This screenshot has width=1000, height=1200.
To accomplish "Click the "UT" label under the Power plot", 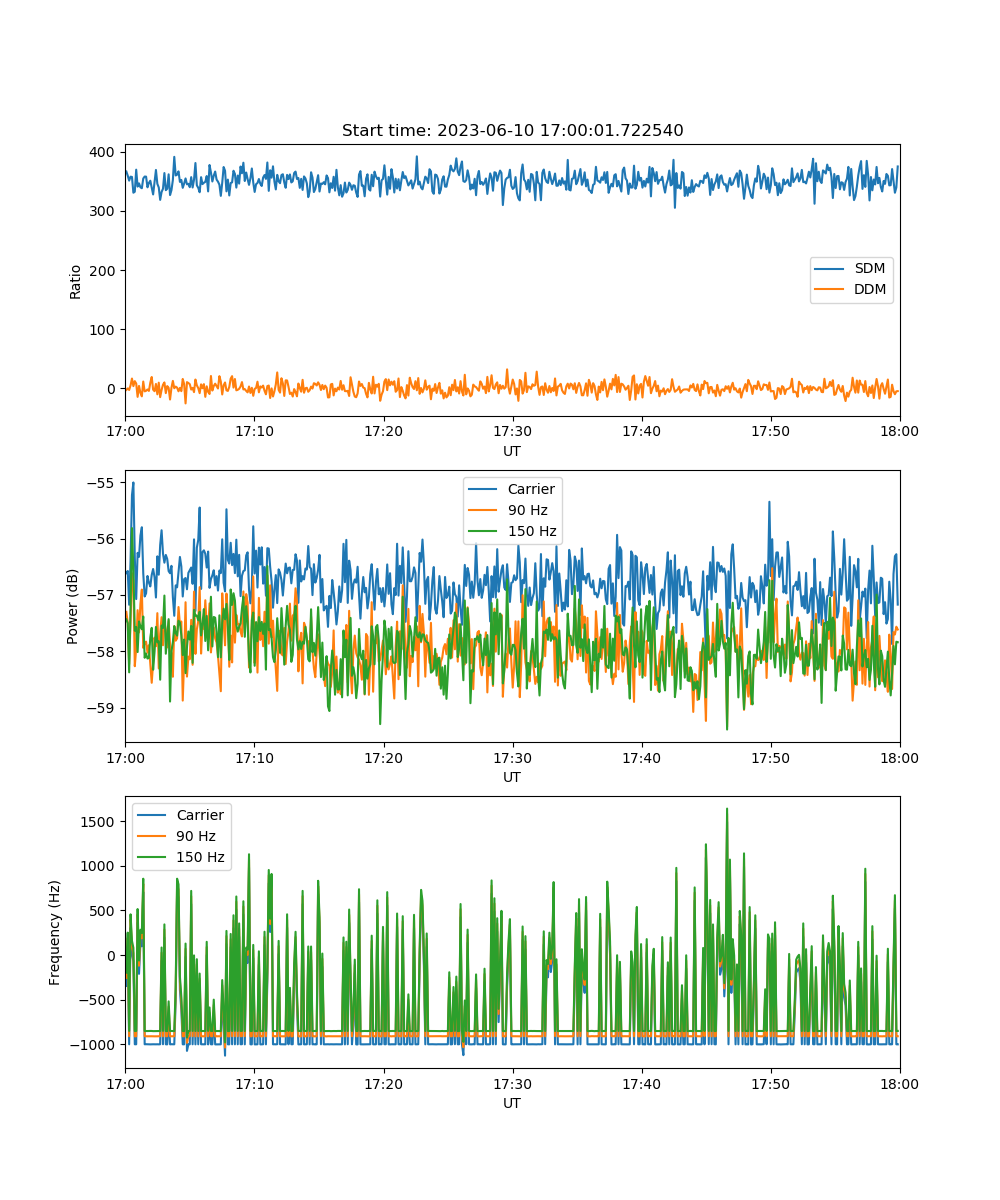I will [512, 778].
